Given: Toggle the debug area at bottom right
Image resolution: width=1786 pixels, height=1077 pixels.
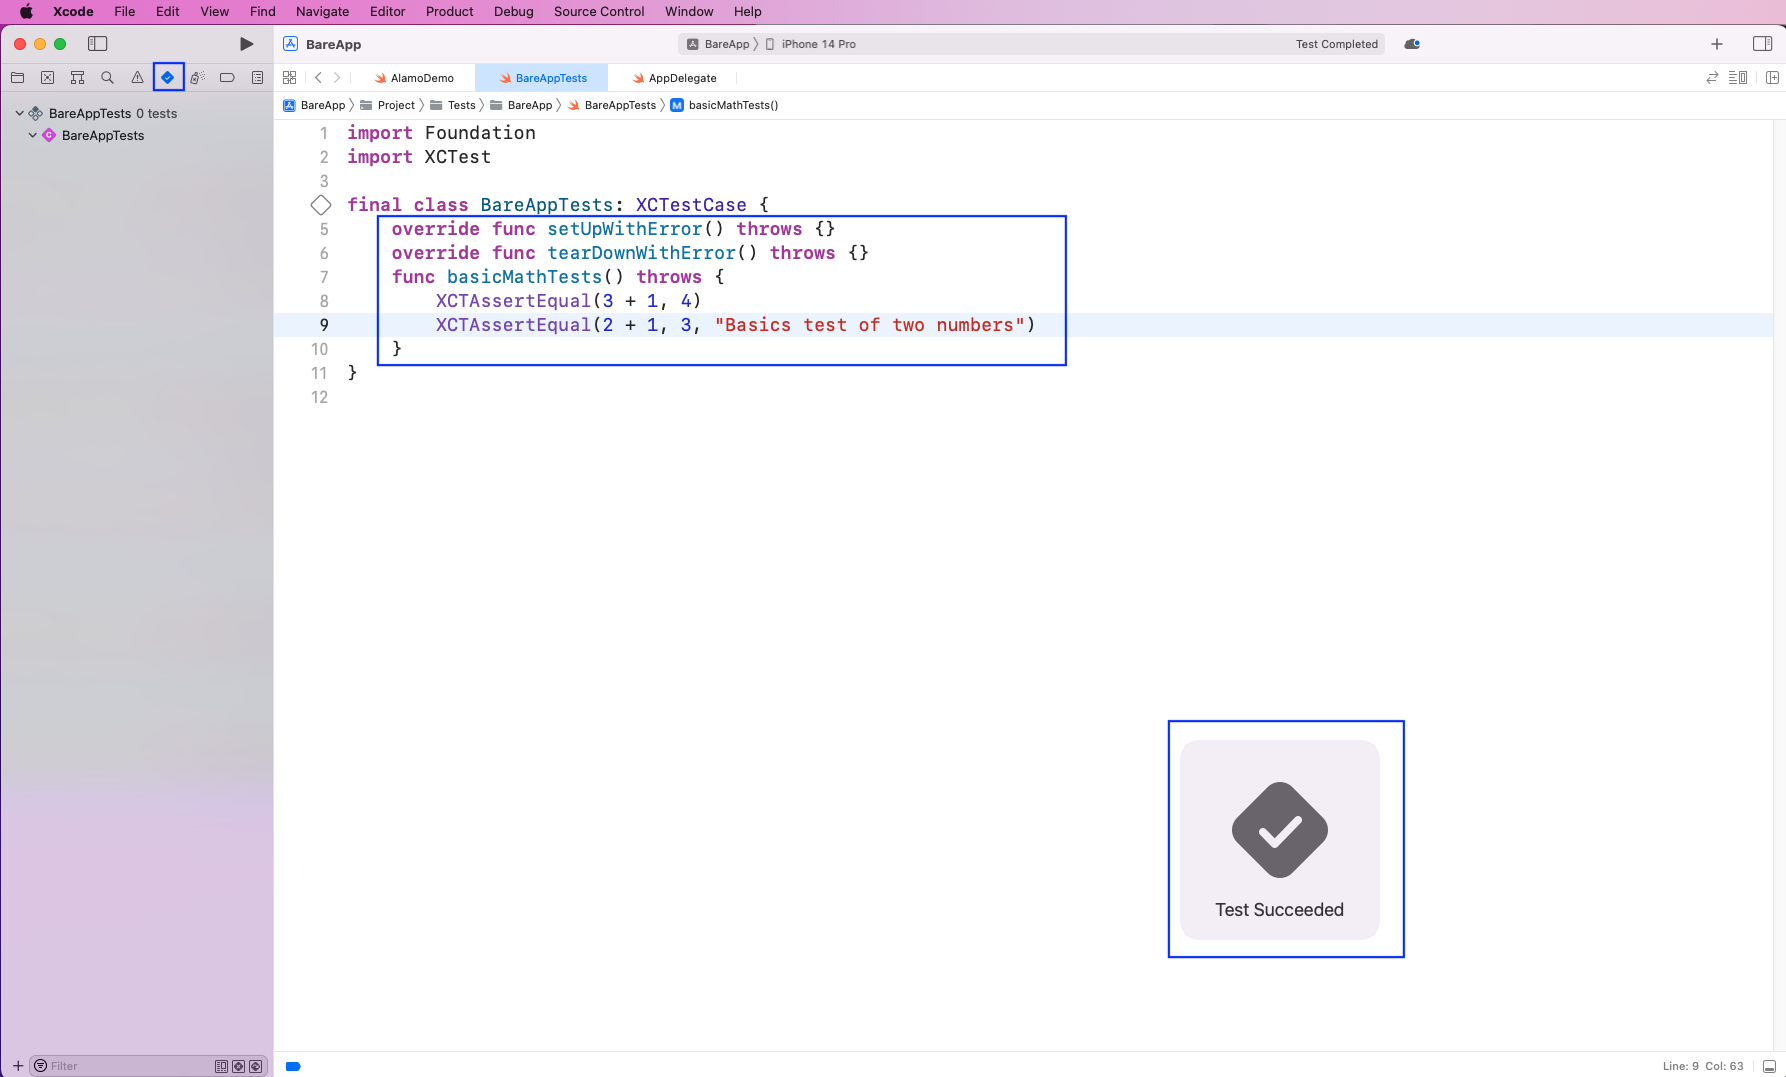Looking at the screenshot, I should [1769, 1066].
